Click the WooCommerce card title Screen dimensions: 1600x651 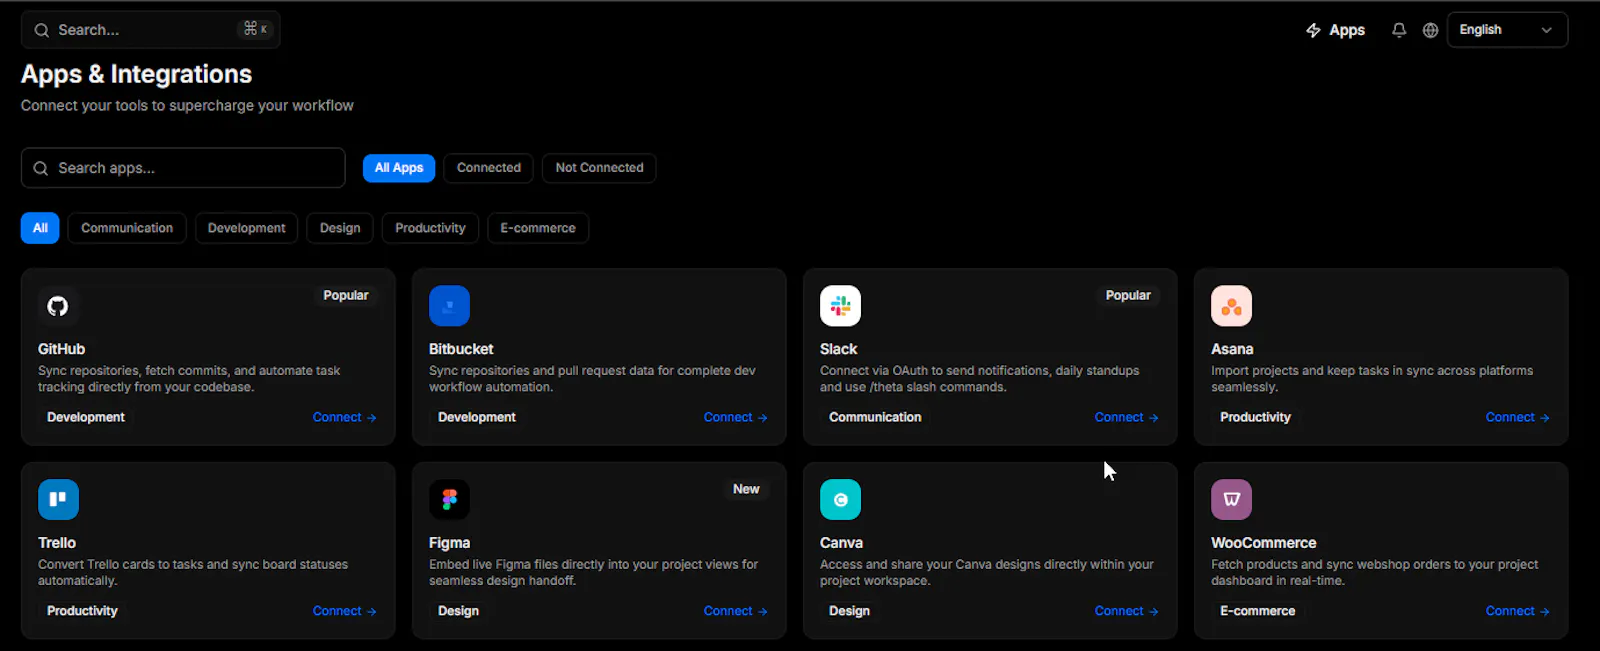(x=1263, y=543)
